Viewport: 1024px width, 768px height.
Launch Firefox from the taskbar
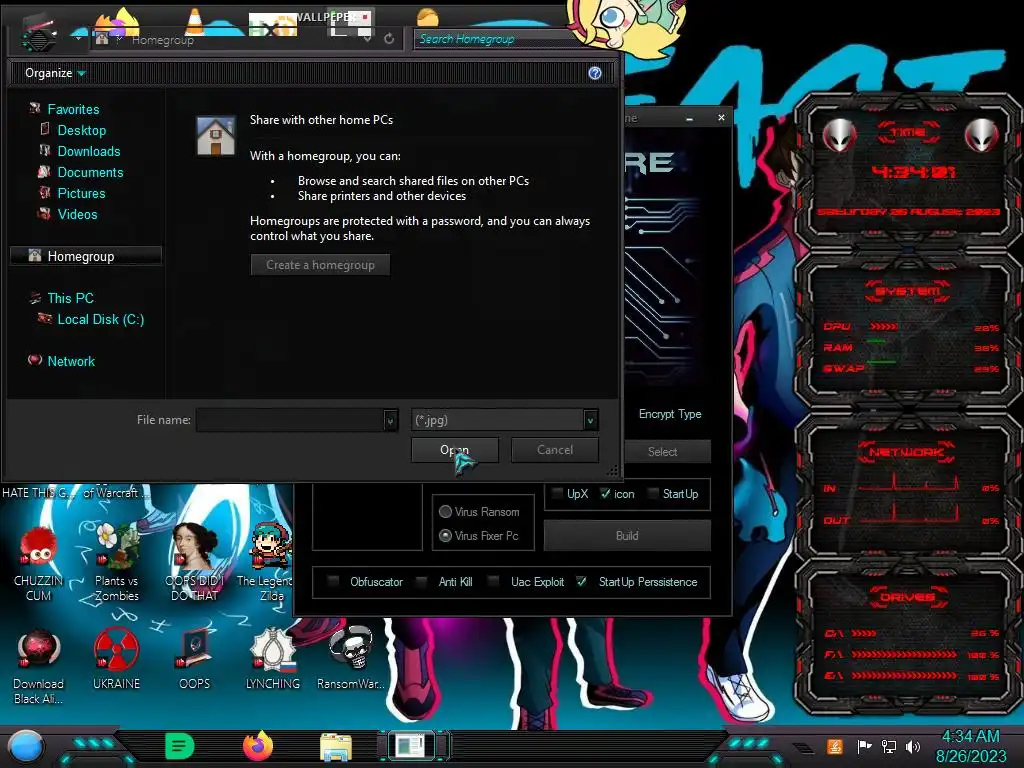258,746
